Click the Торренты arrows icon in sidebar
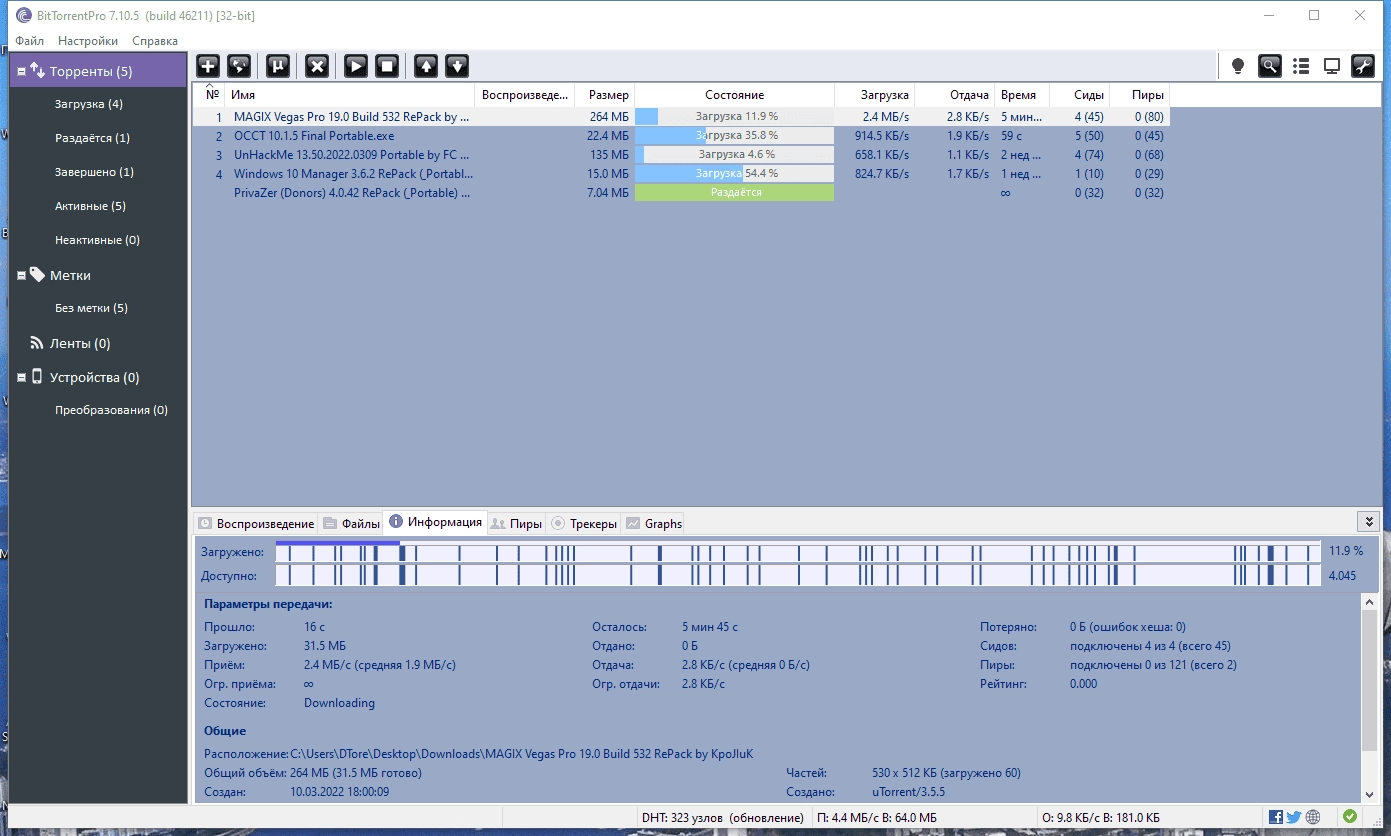This screenshot has height=836, width=1391. point(37,70)
